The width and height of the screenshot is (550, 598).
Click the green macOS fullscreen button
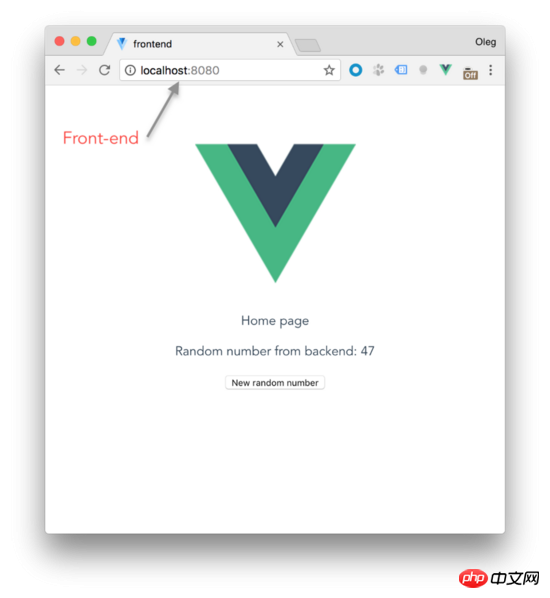click(x=92, y=41)
